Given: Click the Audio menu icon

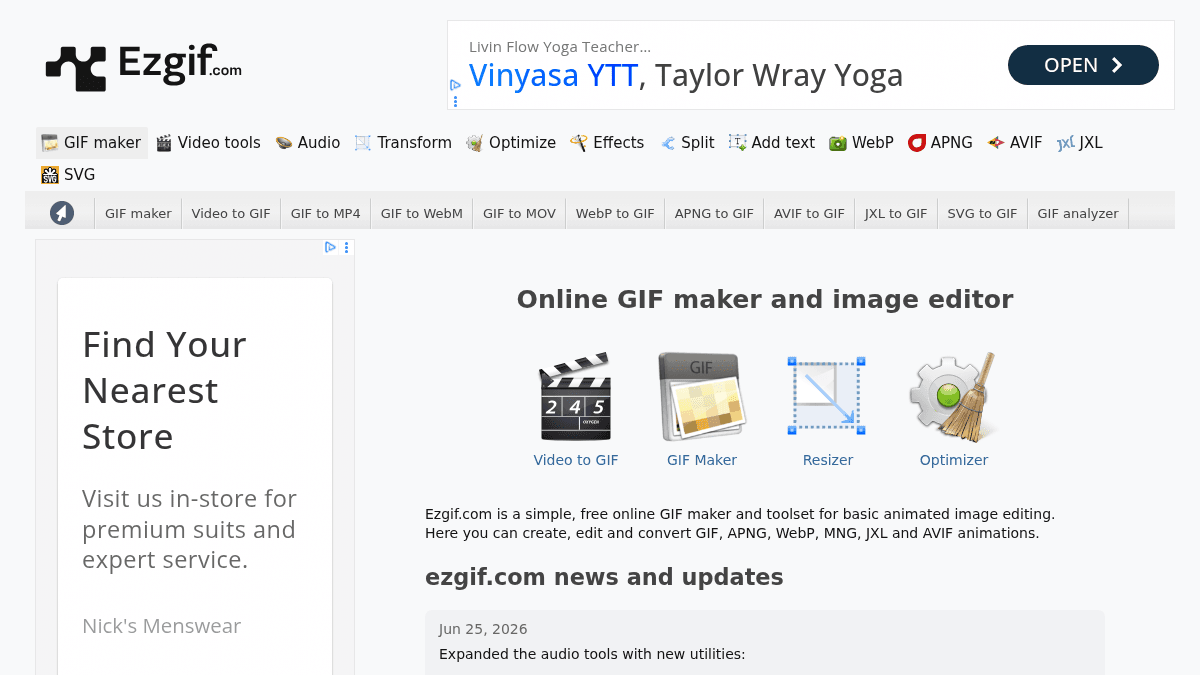Looking at the screenshot, I should point(284,143).
